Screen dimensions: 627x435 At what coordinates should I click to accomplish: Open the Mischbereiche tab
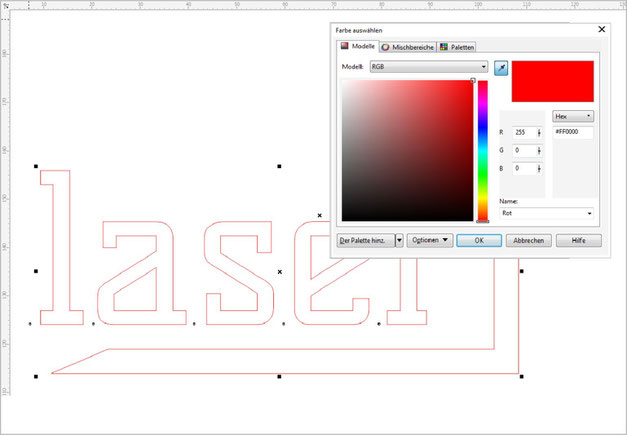(407, 47)
